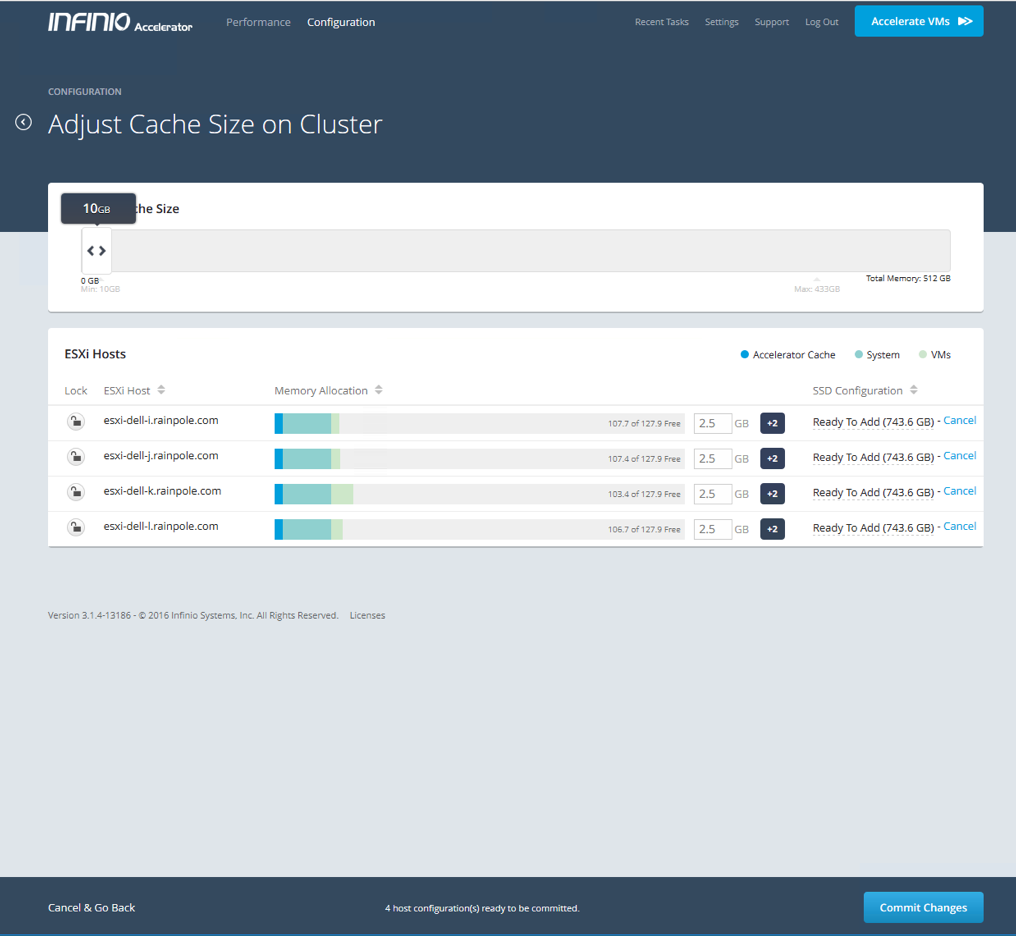The image size is (1016, 936).
Task: Lock the esxi-dell-l.rainpole.com host
Action: [75, 527]
